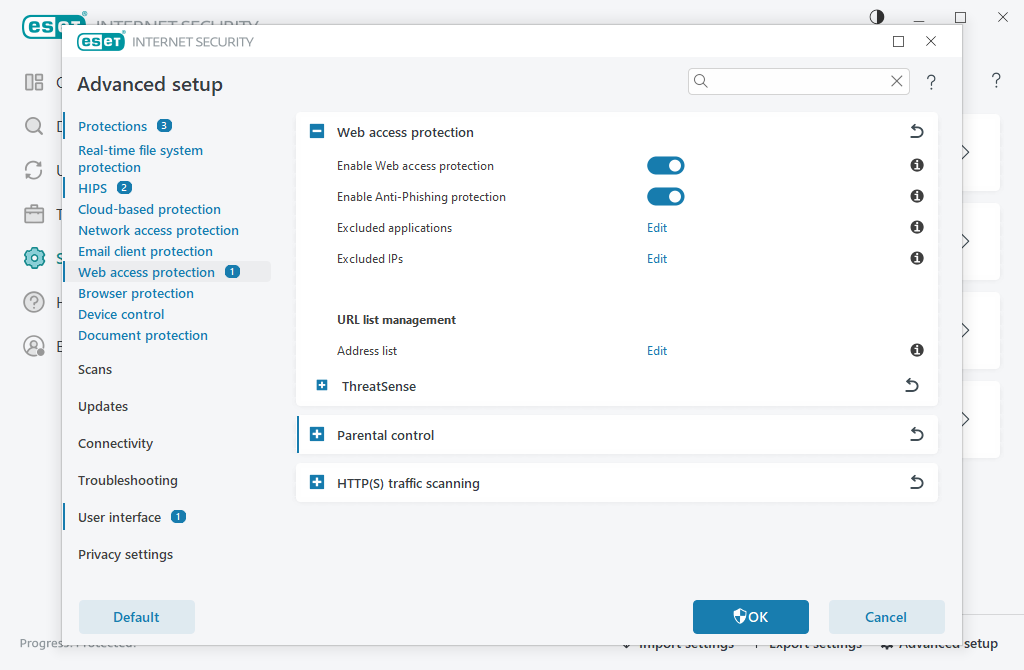Open Setup gear icon in main window sidebar
This screenshot has width=1024, height=670.
tap(34, 258)
